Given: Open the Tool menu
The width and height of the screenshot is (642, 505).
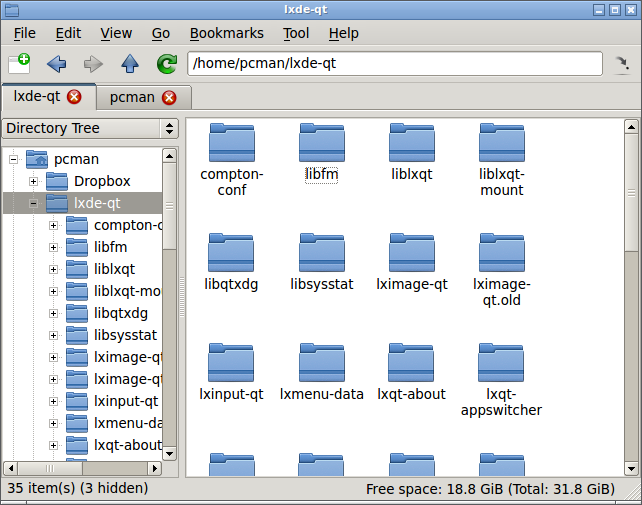Looking at the screenshot, I should (x=296, y=33).
